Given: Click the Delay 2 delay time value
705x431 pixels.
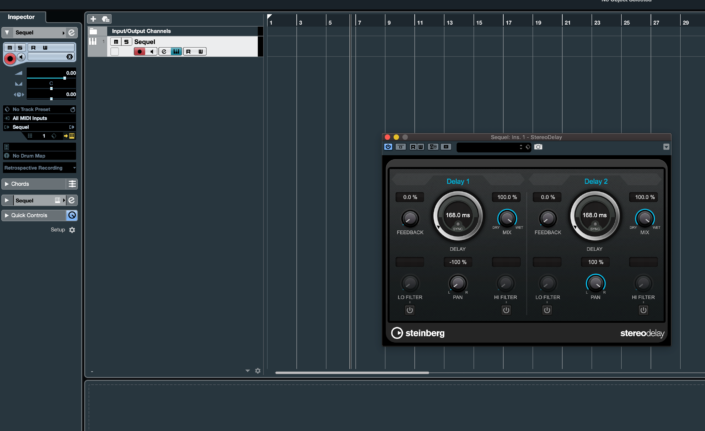Looking at the screenshot, I should [595, 213].
